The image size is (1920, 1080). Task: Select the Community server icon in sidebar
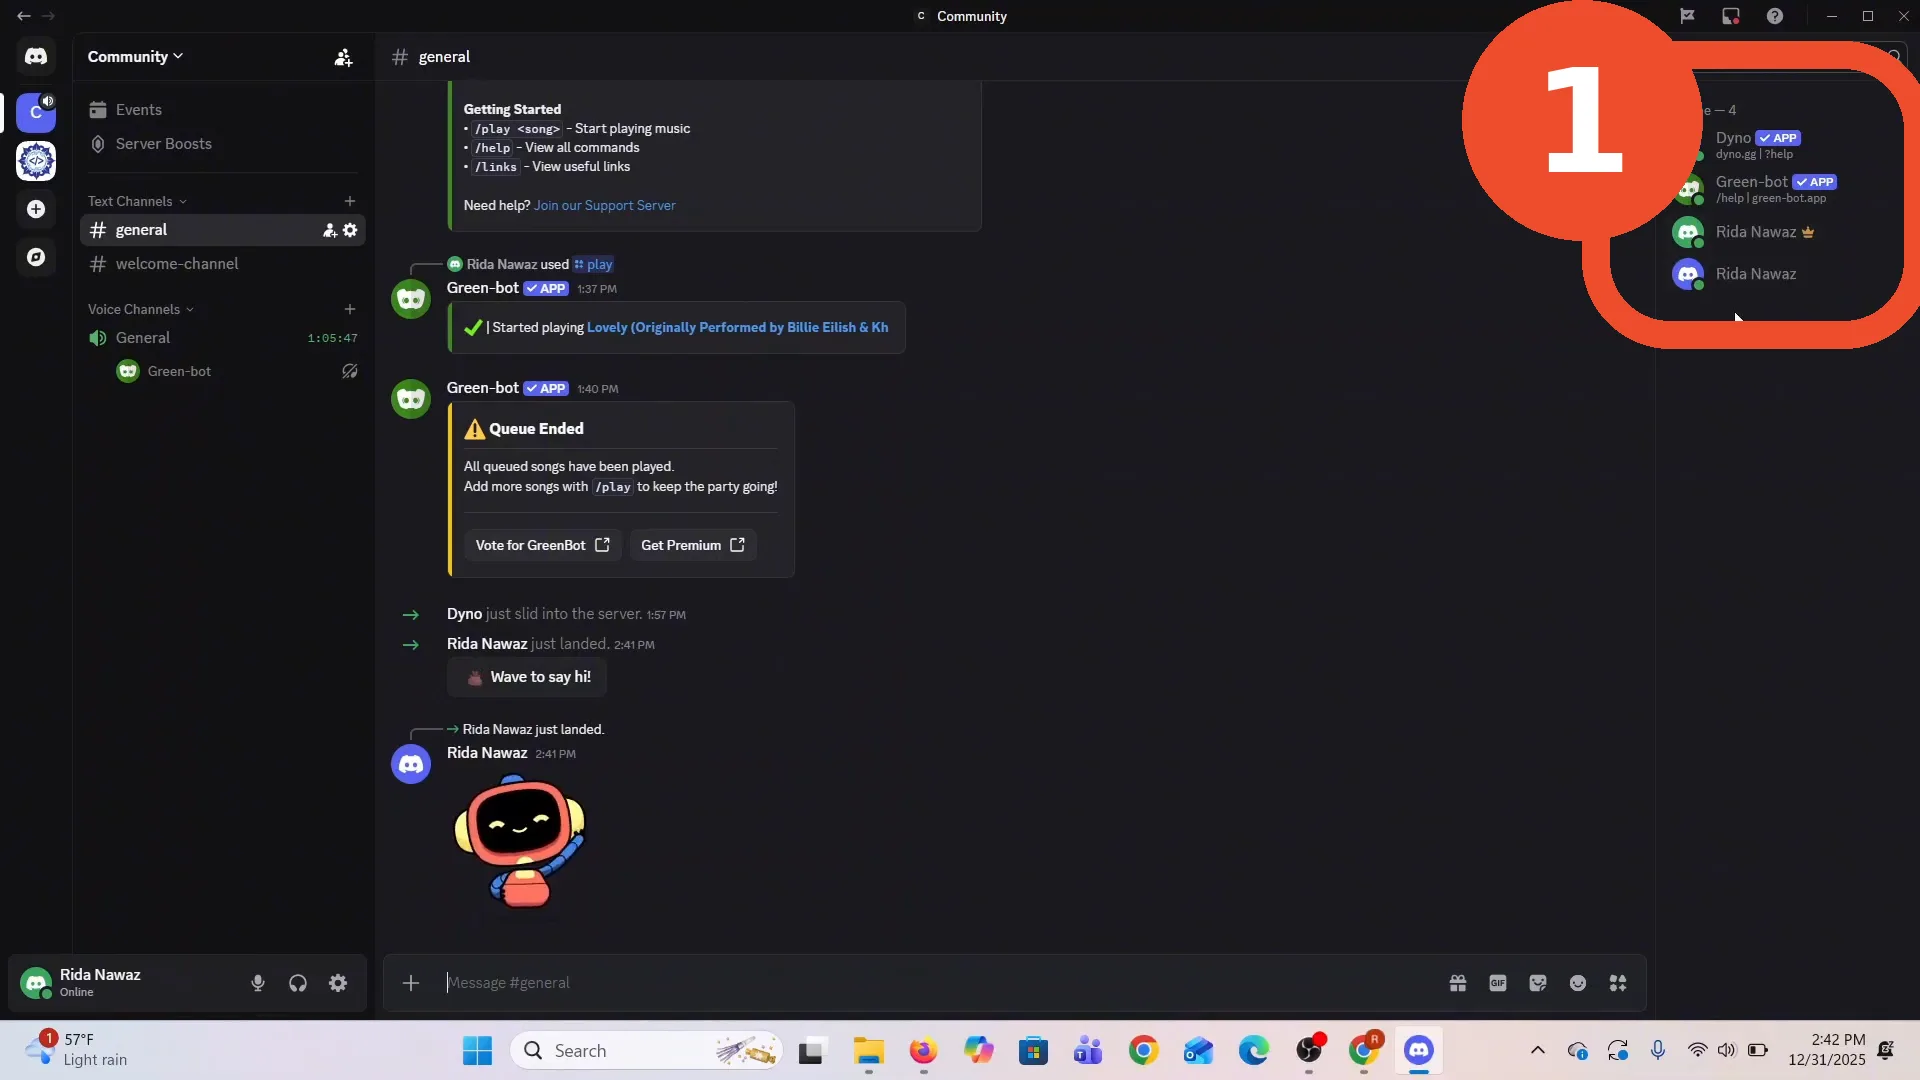36,112
